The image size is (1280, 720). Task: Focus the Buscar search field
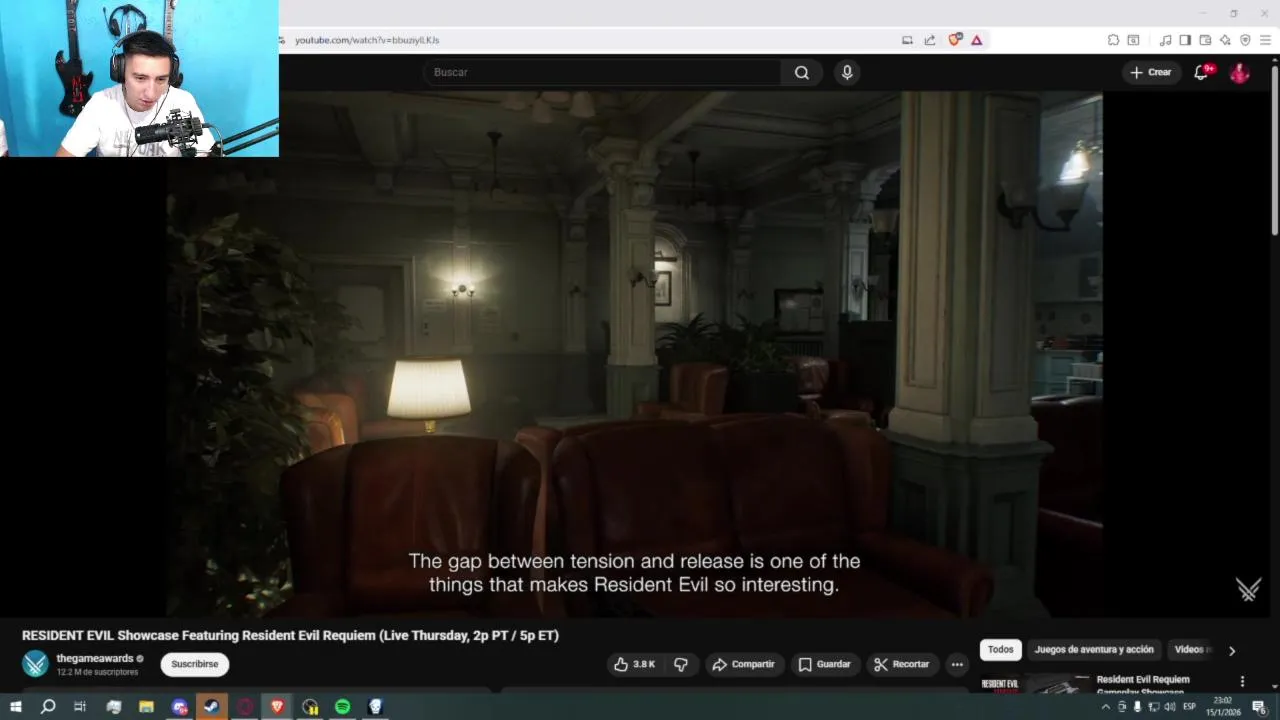(603, 72)
